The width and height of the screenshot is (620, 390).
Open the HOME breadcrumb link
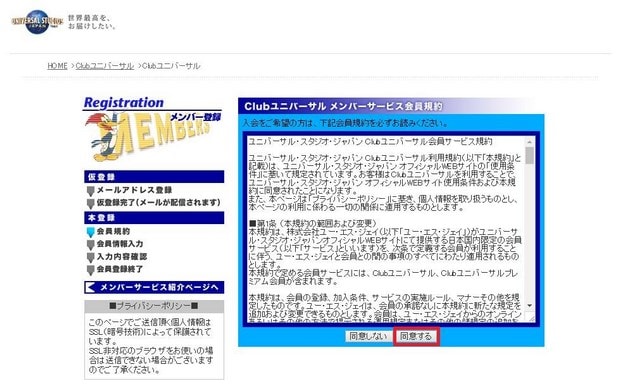click(x=57, y=66)
